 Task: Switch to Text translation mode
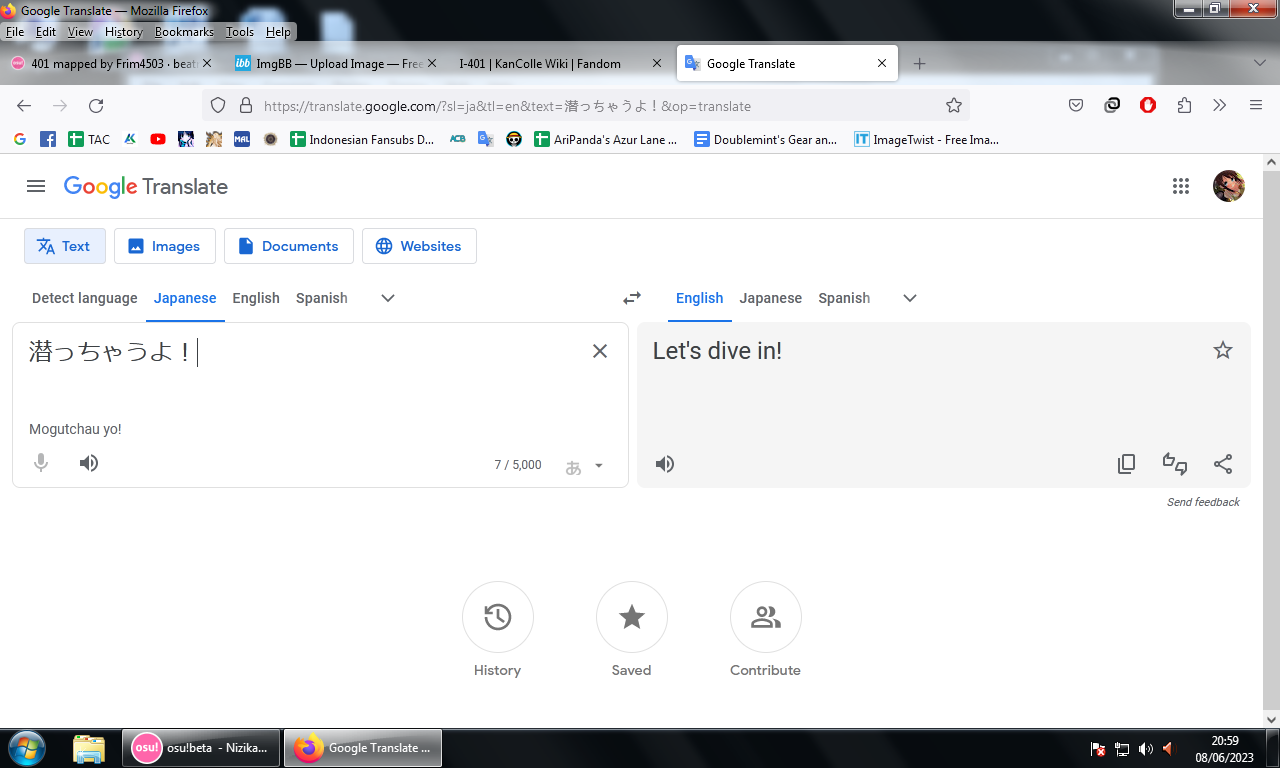click(x=65, y=246)
